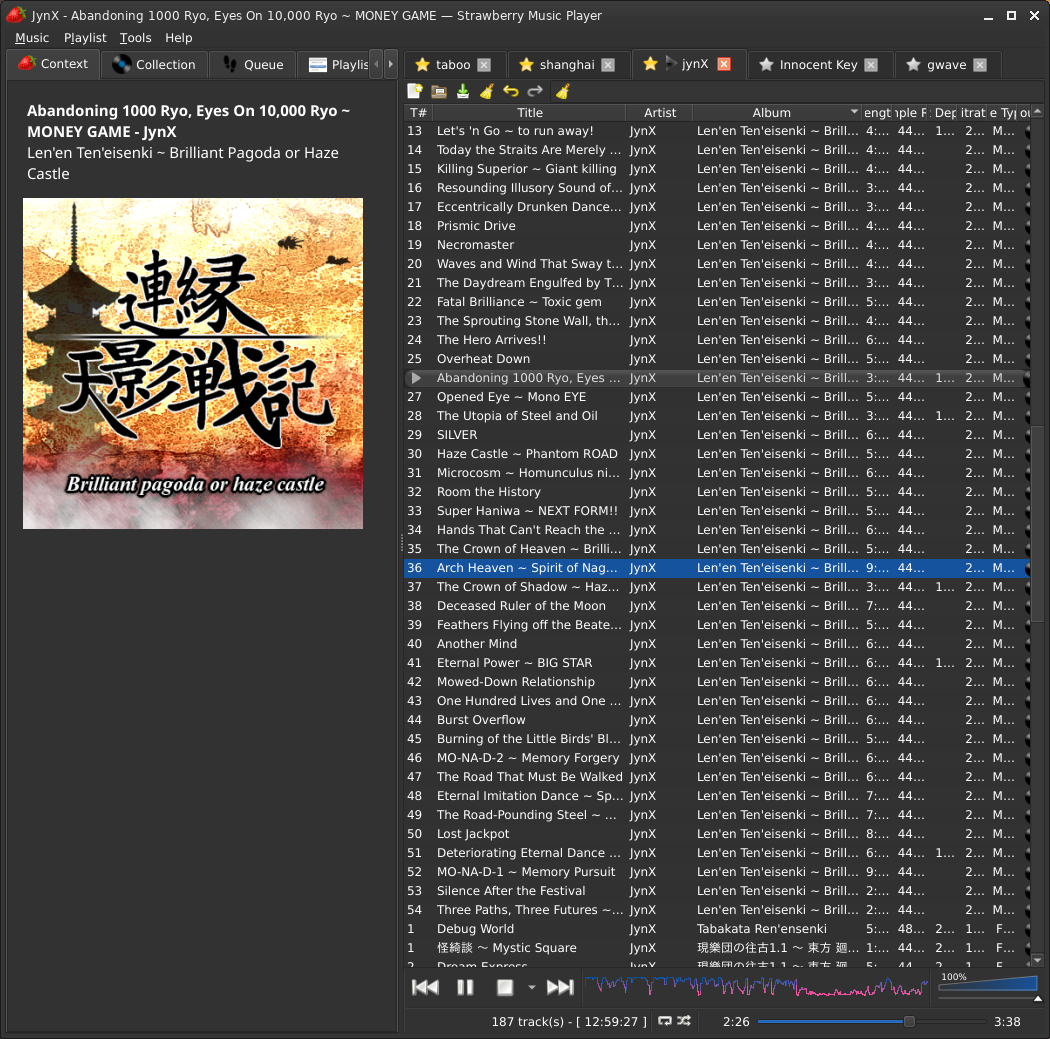Open the Queue sidebar tab

(x=252, y=65)
